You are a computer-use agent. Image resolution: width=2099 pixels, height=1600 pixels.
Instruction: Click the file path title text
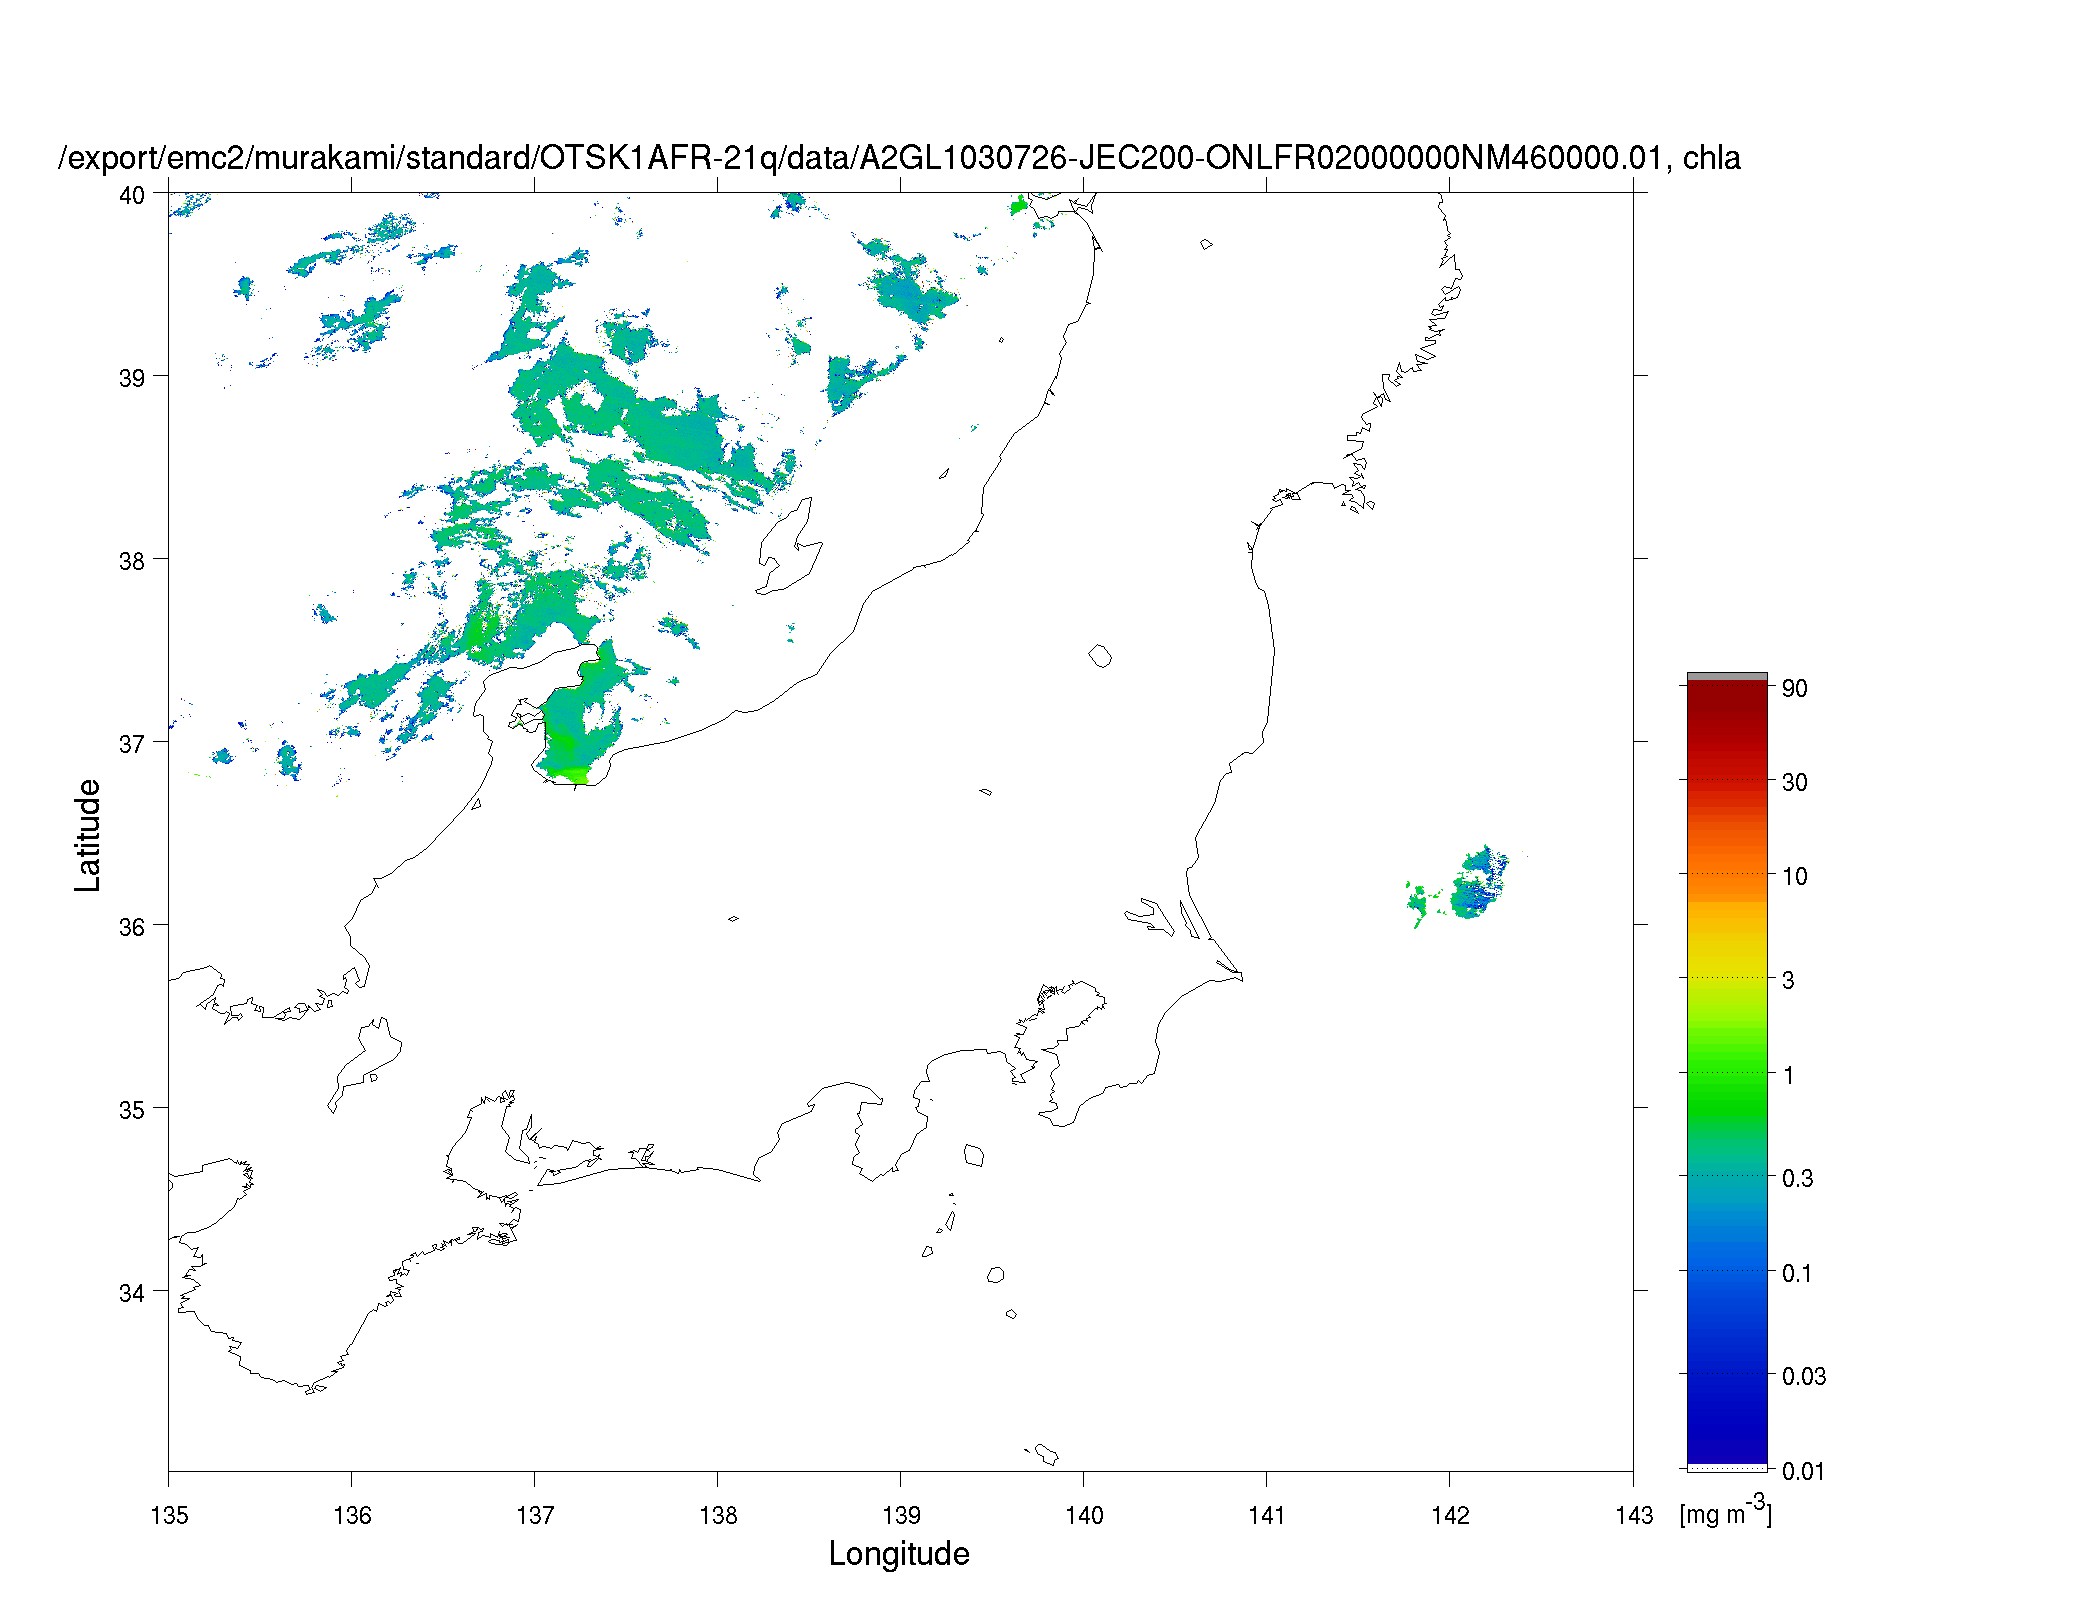[x=900, y=158]
